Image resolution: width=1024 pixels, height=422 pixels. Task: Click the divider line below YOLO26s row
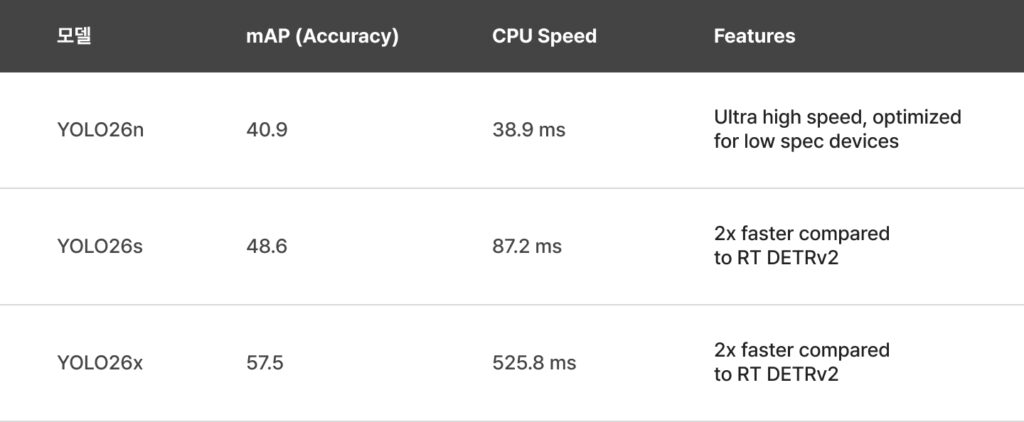coord(512,305)
